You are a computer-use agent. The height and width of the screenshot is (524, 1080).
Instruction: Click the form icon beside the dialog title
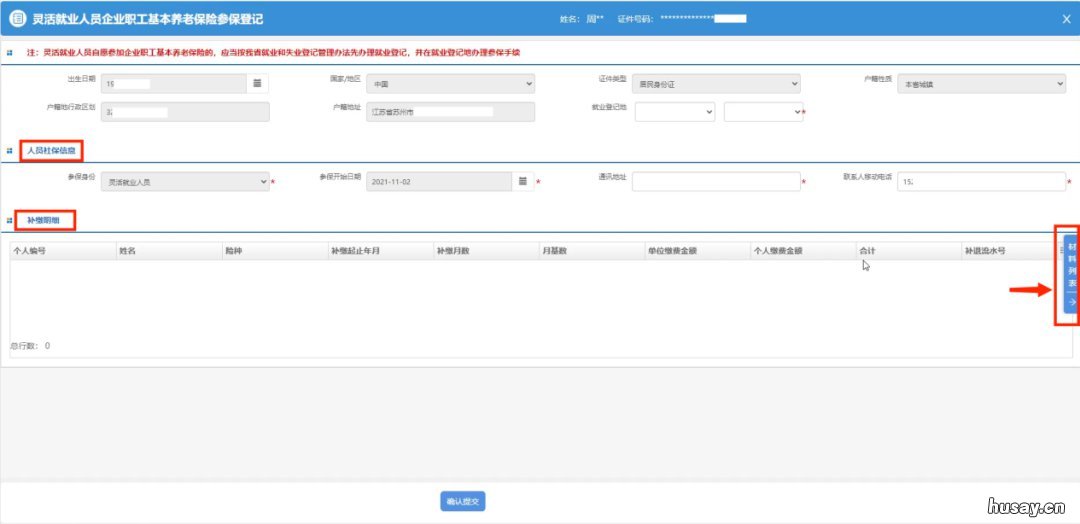(17, 19)
